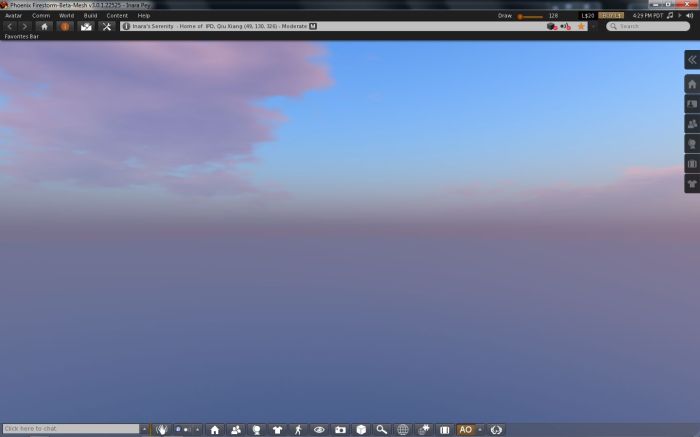Collapse the sidebar with the double chevron

[x=691, y=60]
